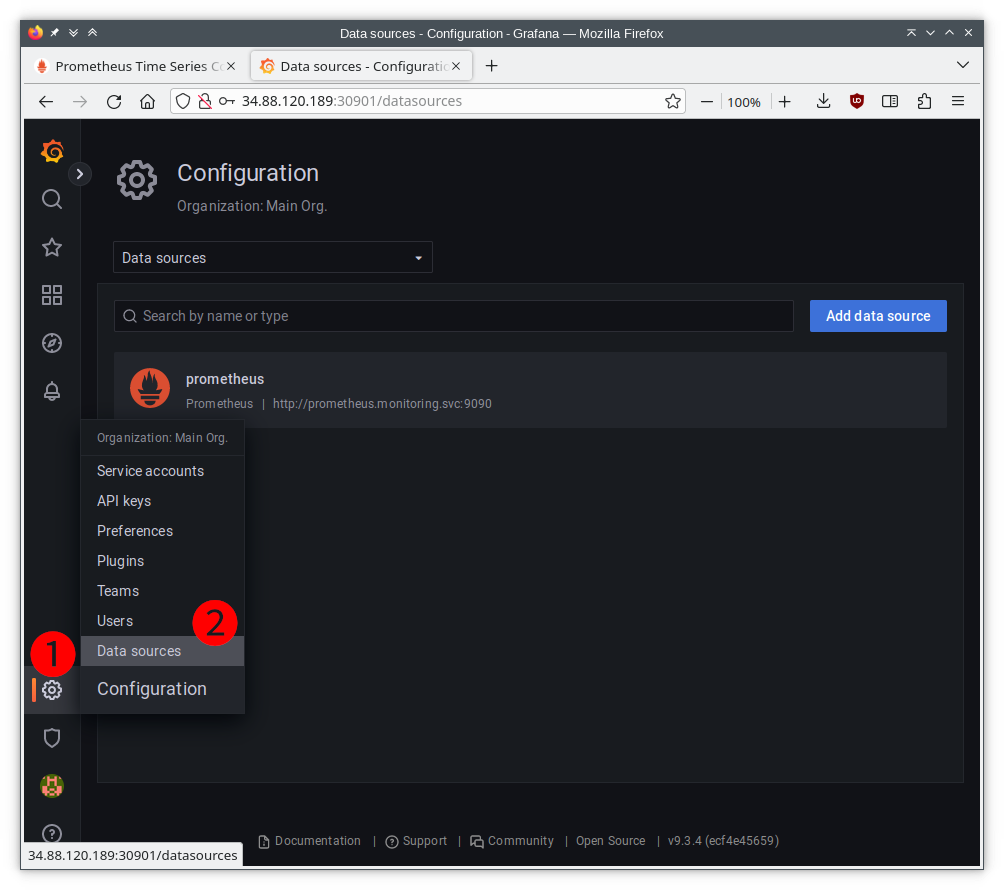Click the tracking protection shield icon
This screenshot has height=890, width=1004.
tap(183, 101)
